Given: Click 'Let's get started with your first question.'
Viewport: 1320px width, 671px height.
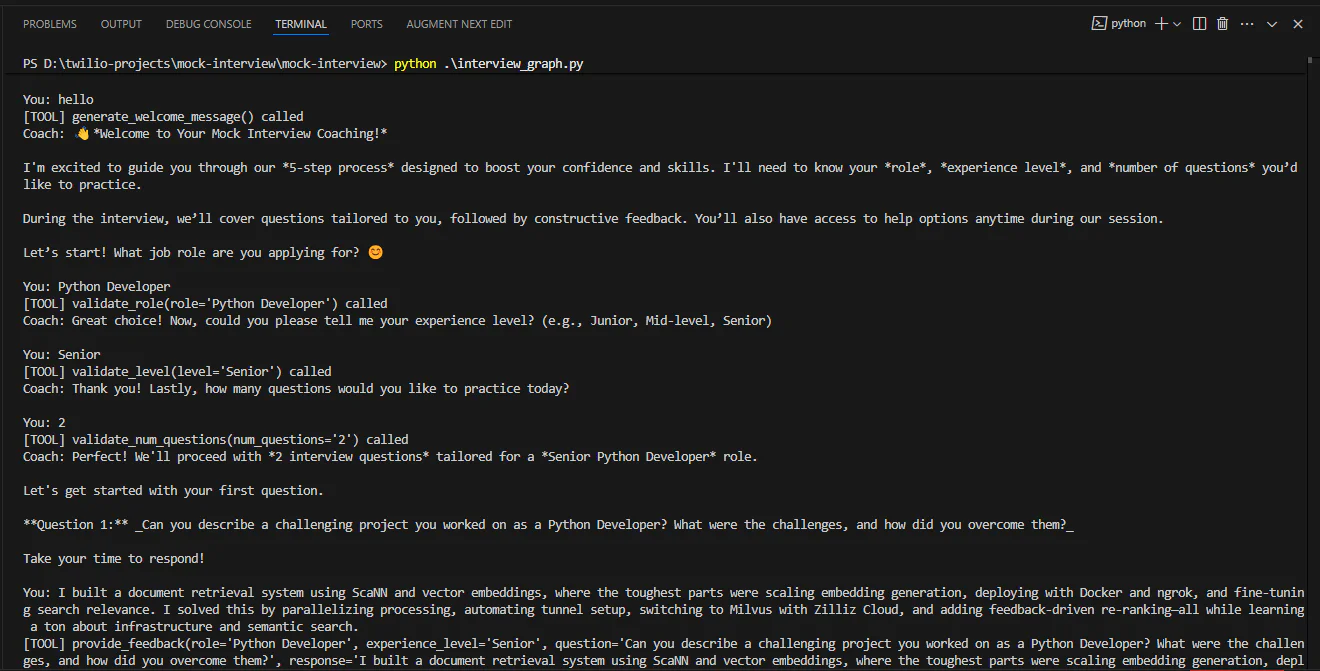Looking at the screenshot, I should click(173, 490).
